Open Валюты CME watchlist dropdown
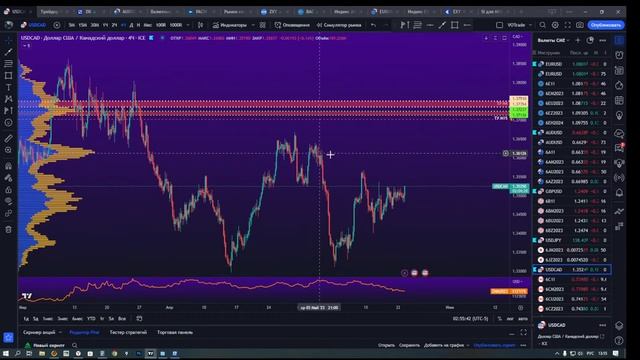 coord(553,40)
